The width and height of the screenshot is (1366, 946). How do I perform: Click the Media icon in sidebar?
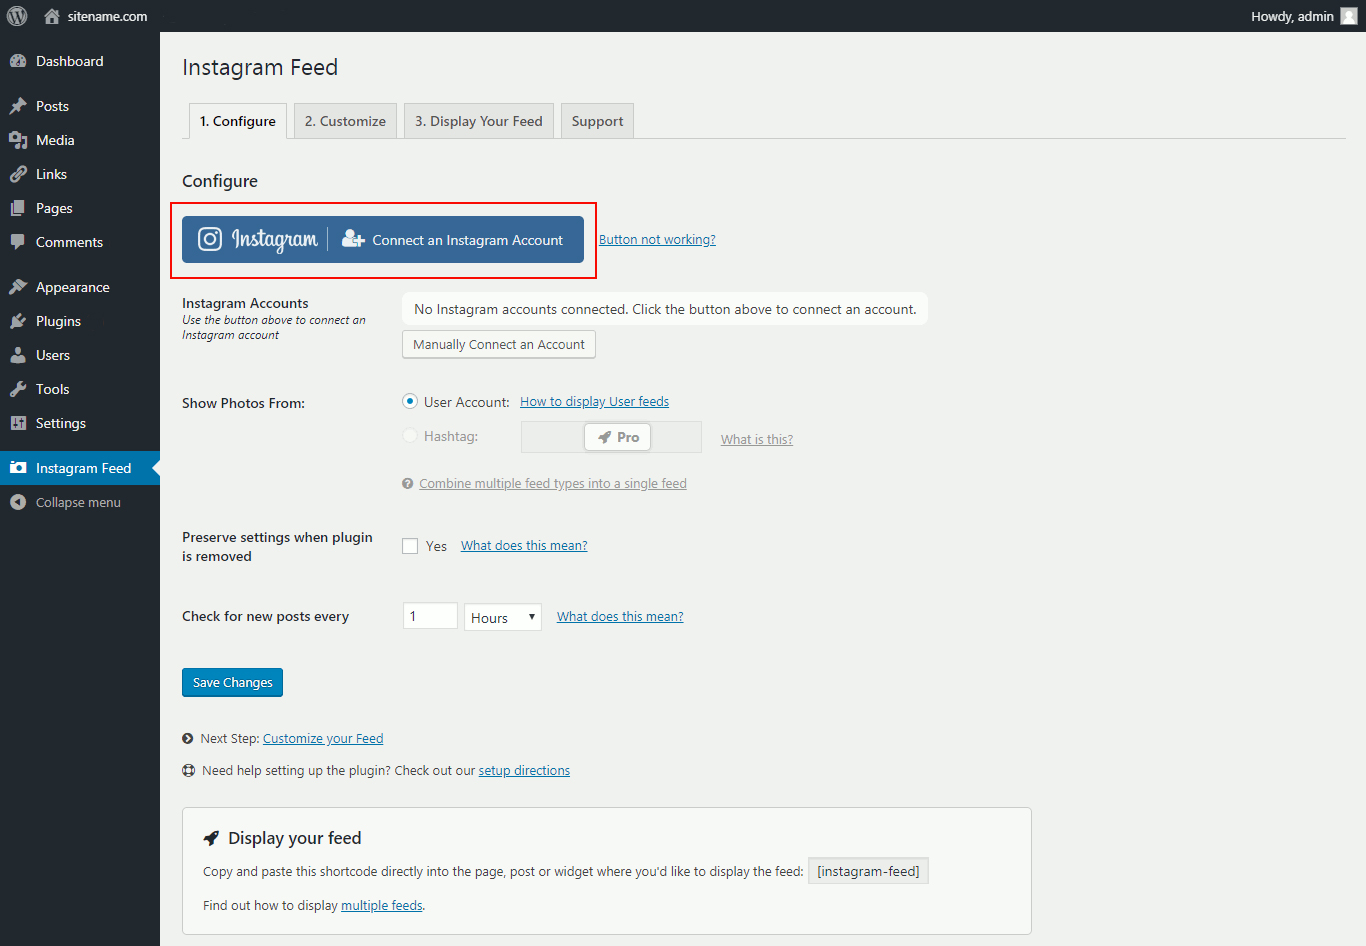pyautogui.click(x=18, y=140)
